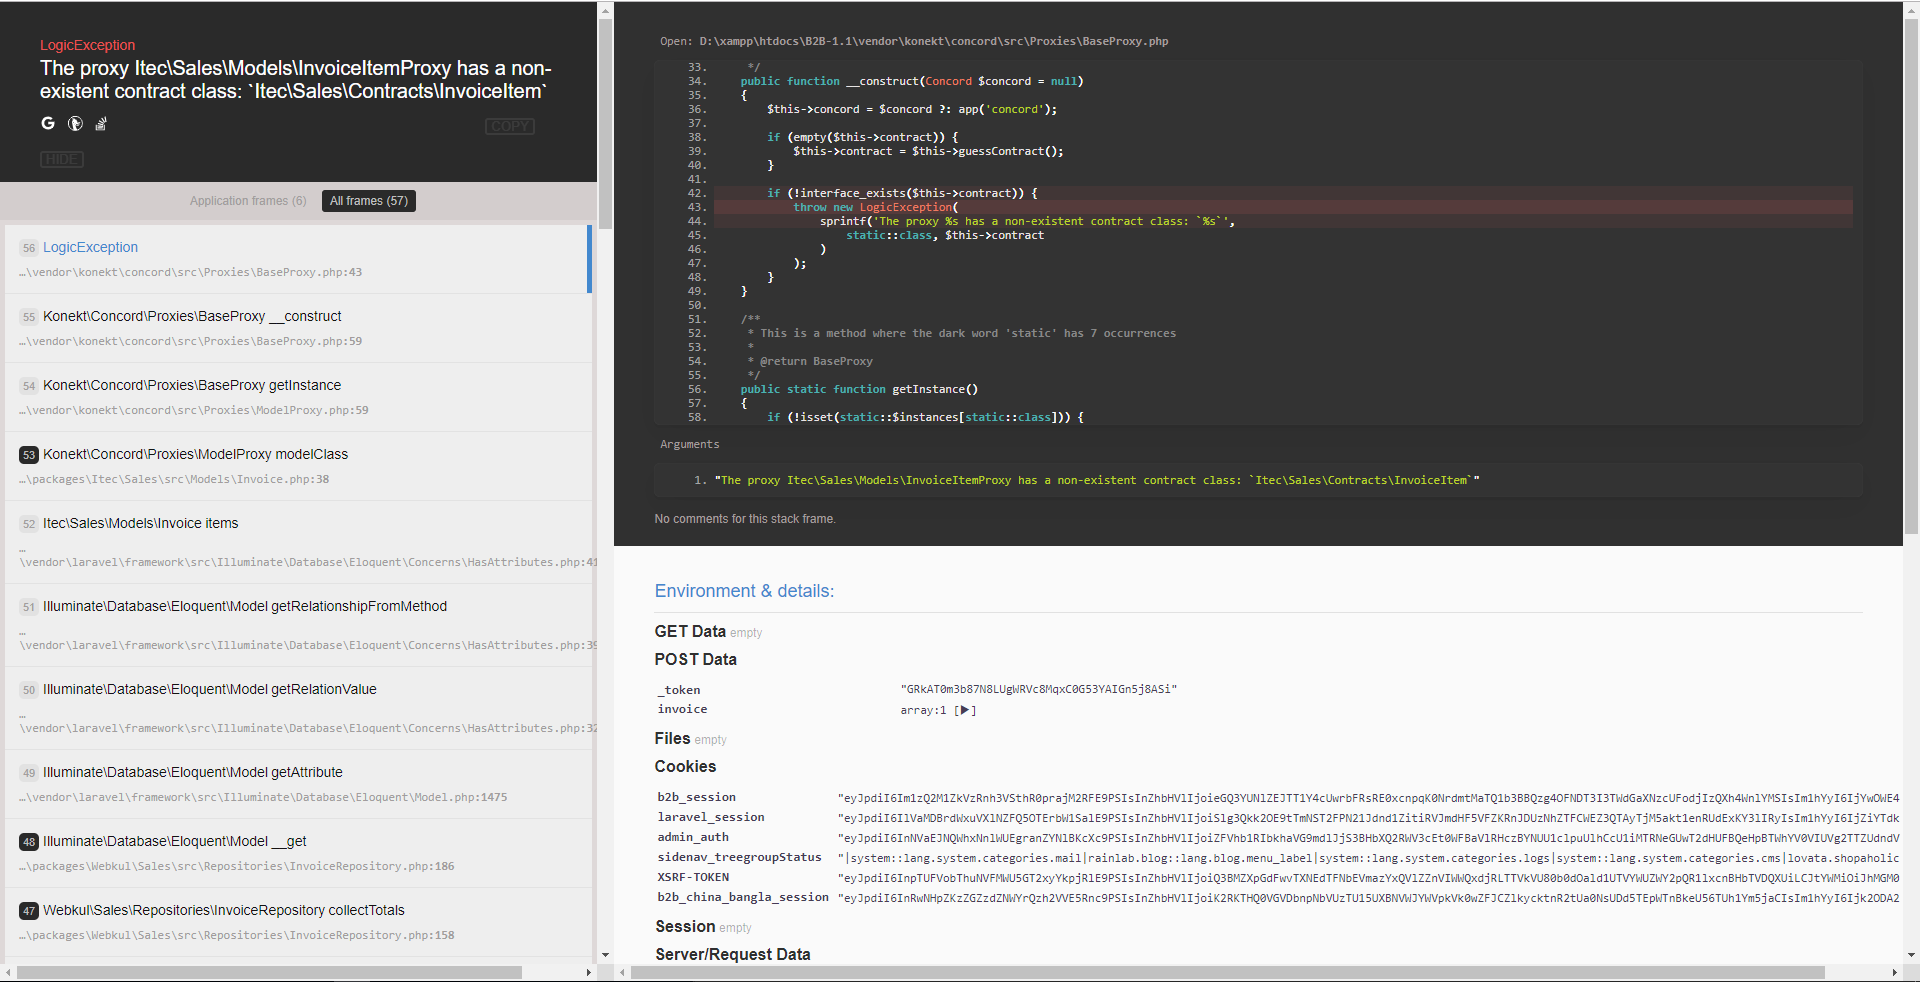Screen dimensions: 1920x982
Task: Select frame 54 BaseProxy getInstance
Action: (298, 397)
